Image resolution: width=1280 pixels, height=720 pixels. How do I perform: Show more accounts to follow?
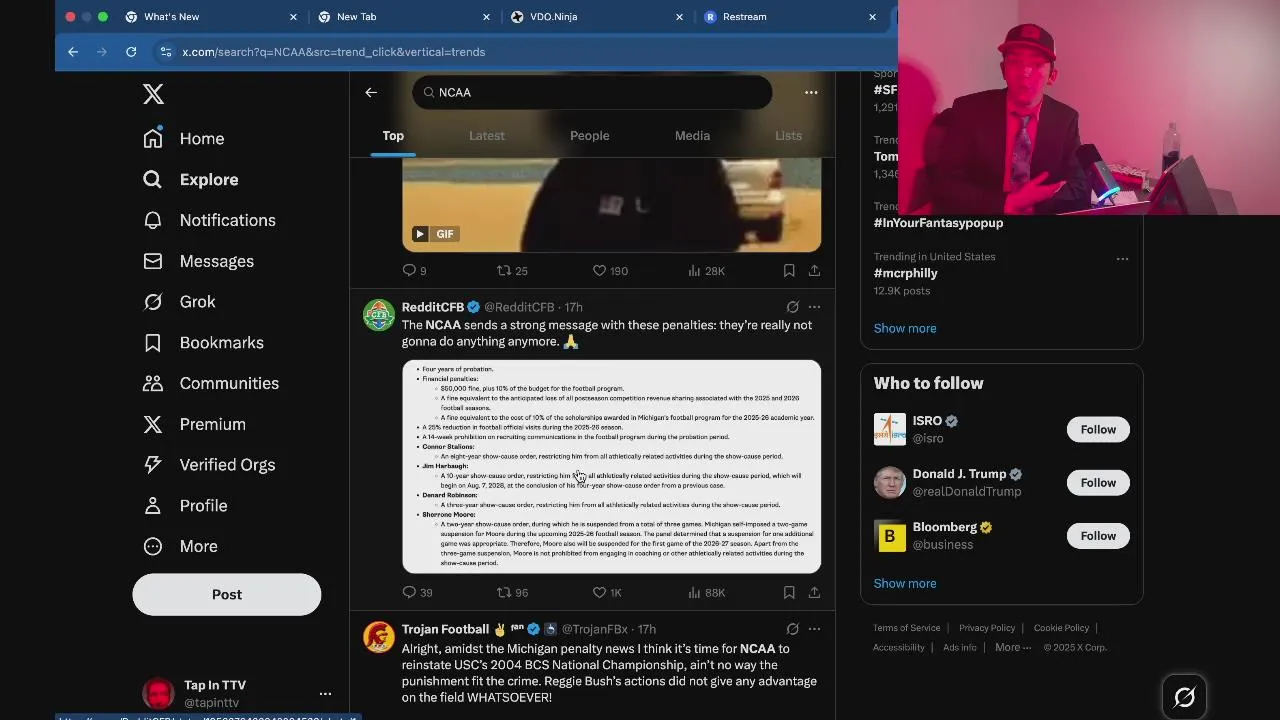coord(905,583)
